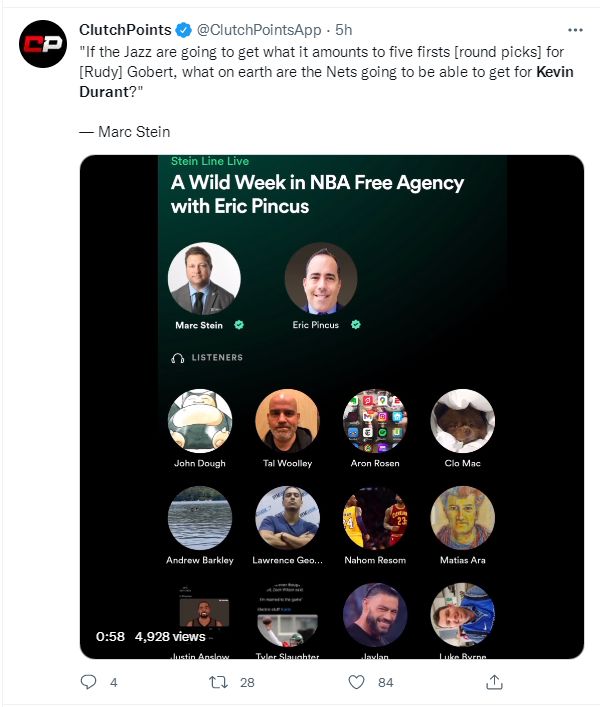Viewport: 600px width, 707px height.
Task: Click Andrew Barkley's lake avatar
Action: (200, 518)
